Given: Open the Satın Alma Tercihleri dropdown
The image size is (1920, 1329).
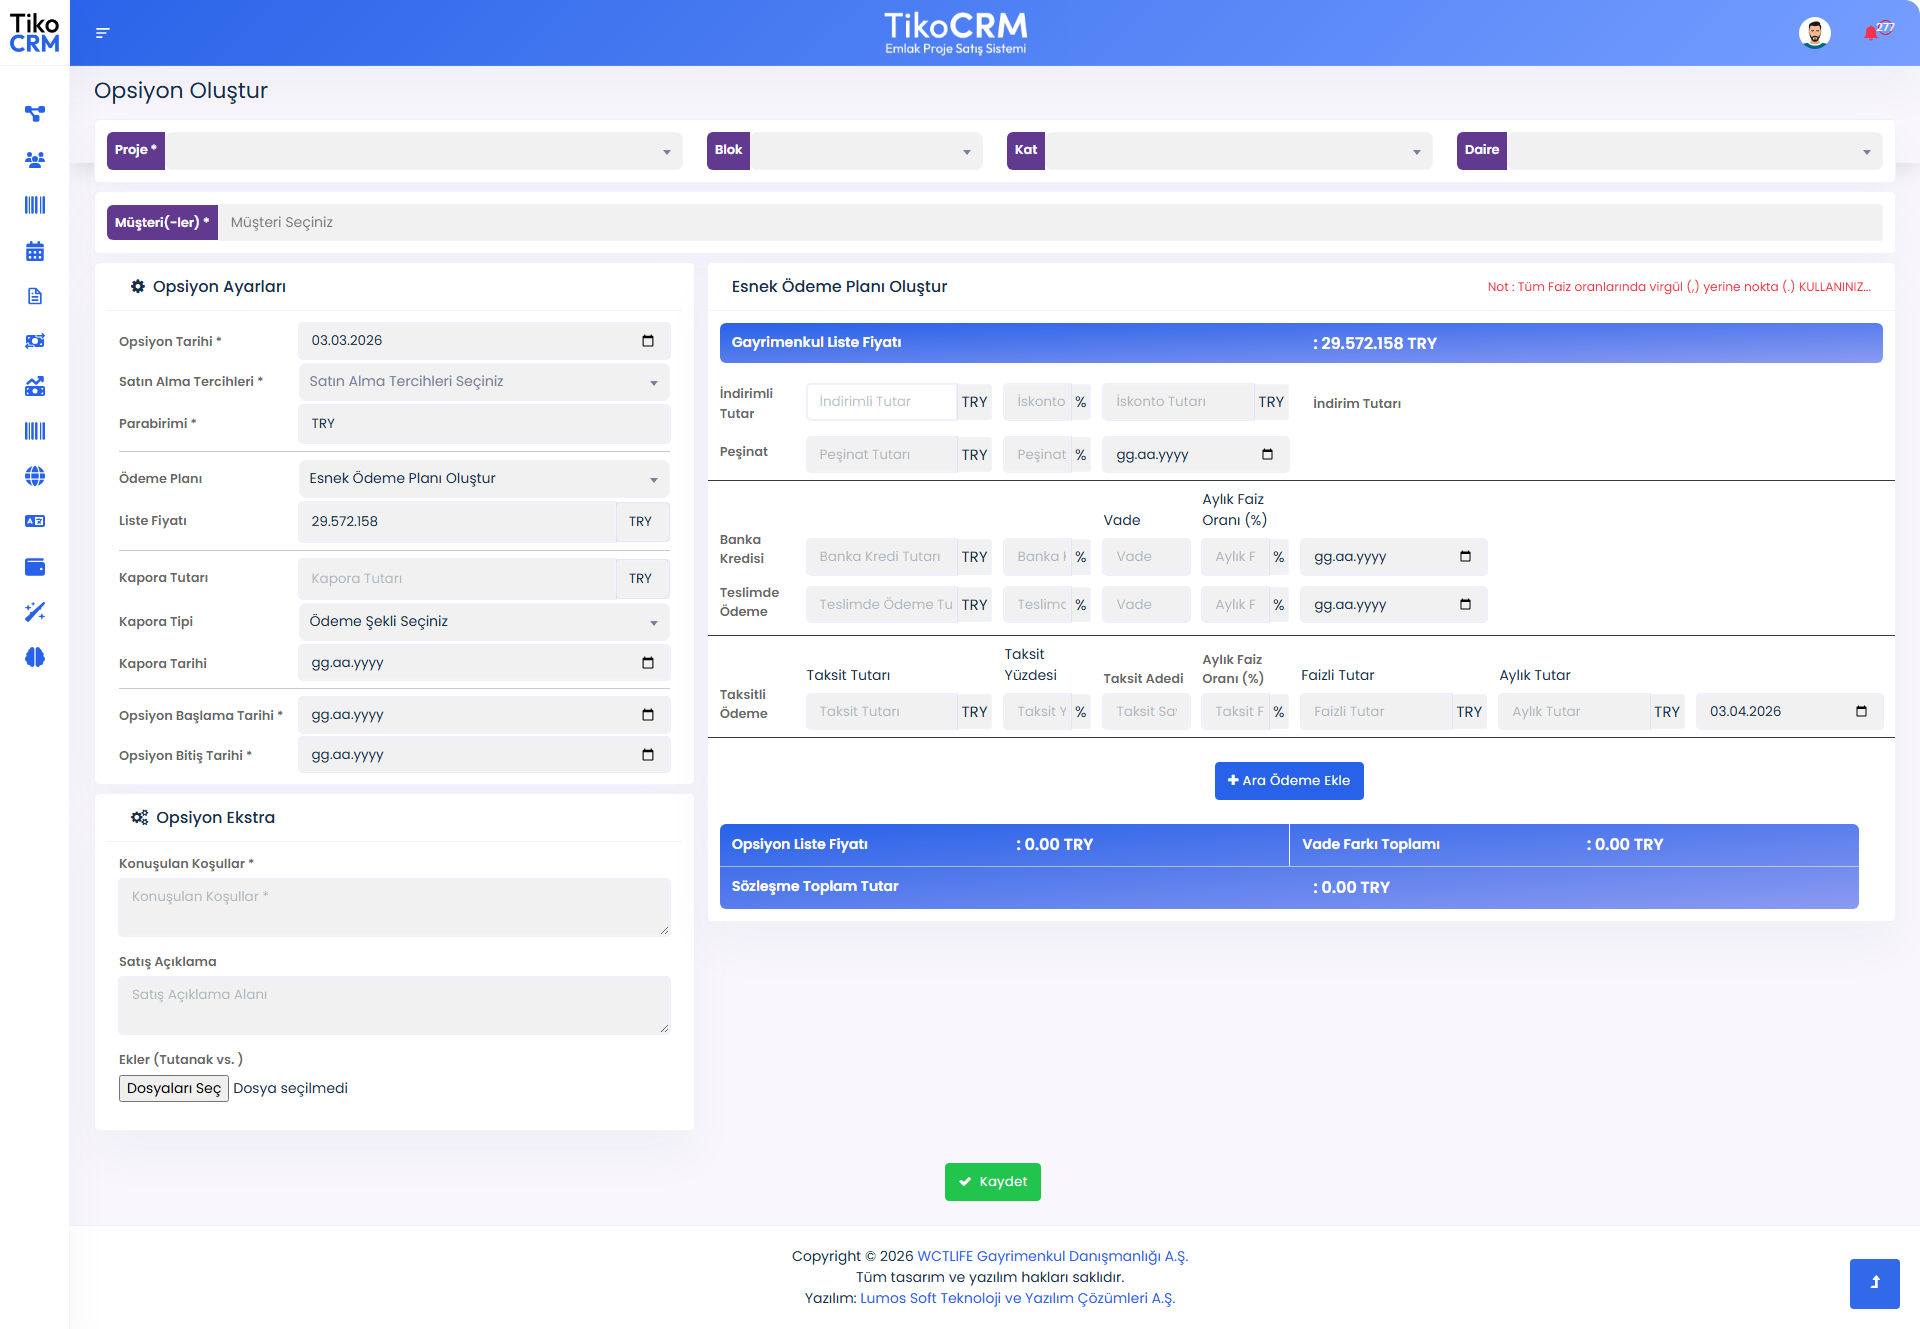Looking at the screenshot, I should coord(484,382).
